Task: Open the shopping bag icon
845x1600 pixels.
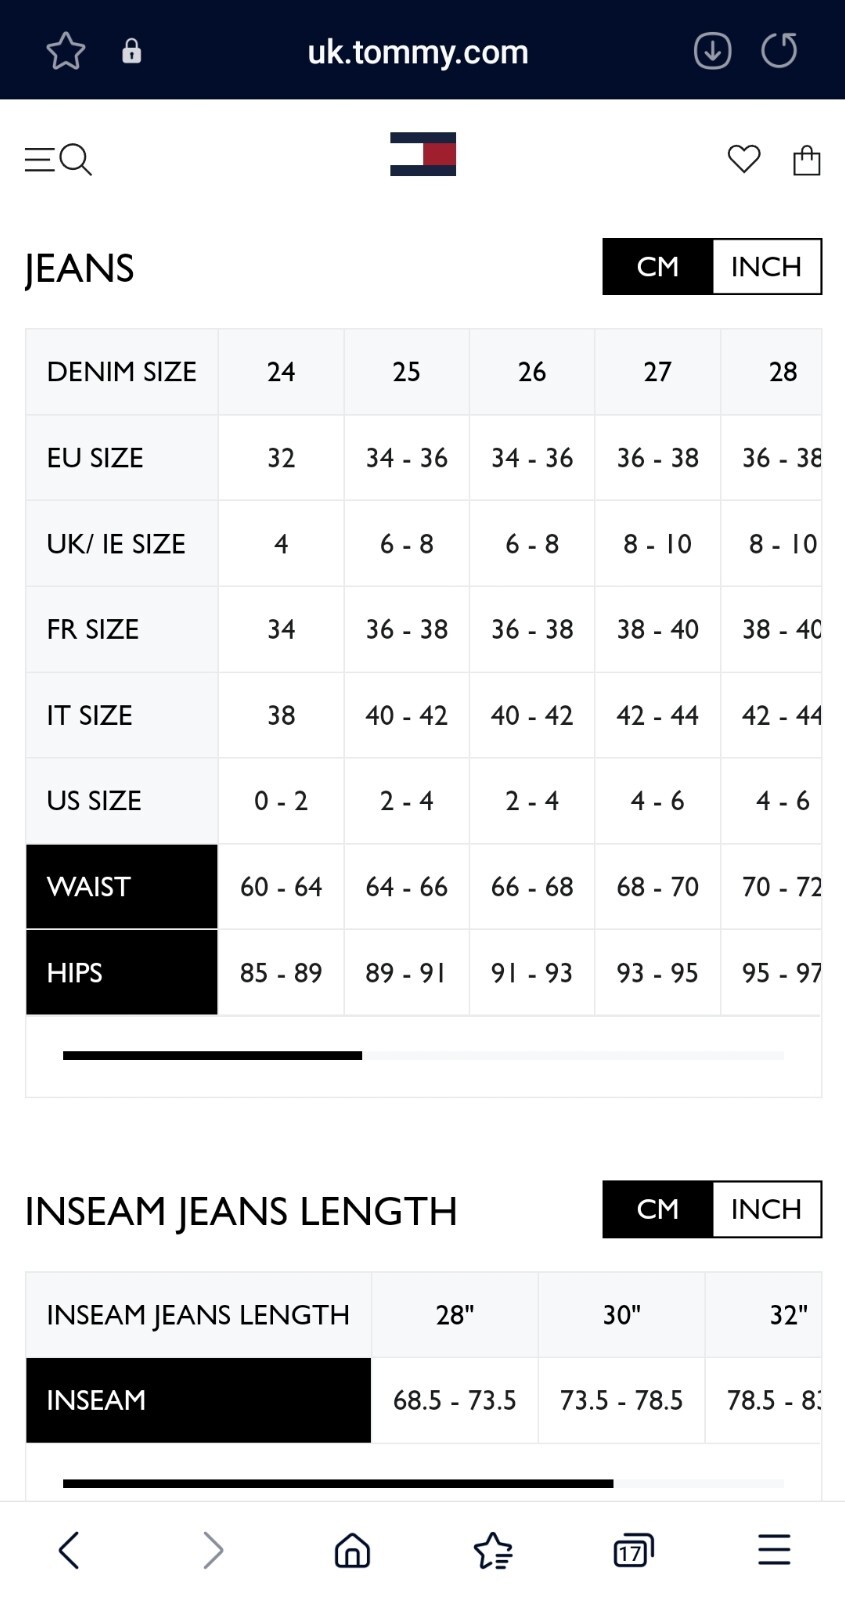Action: [x=807, y=160]
